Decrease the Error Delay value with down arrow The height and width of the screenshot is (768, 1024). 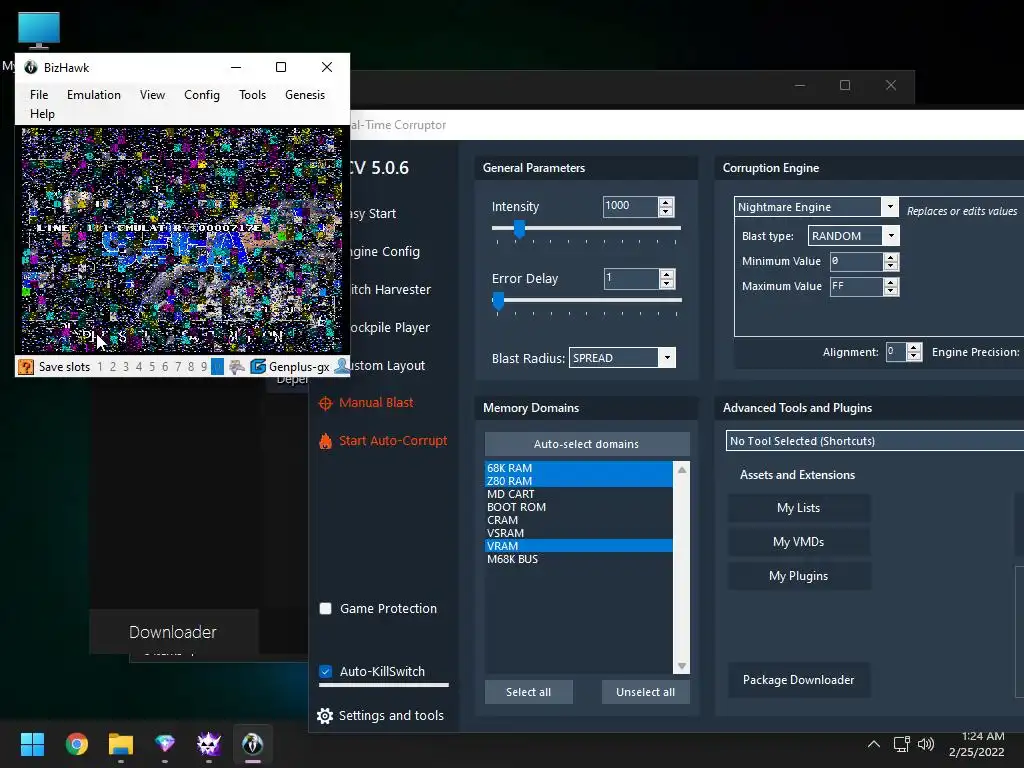coord(666,283)
